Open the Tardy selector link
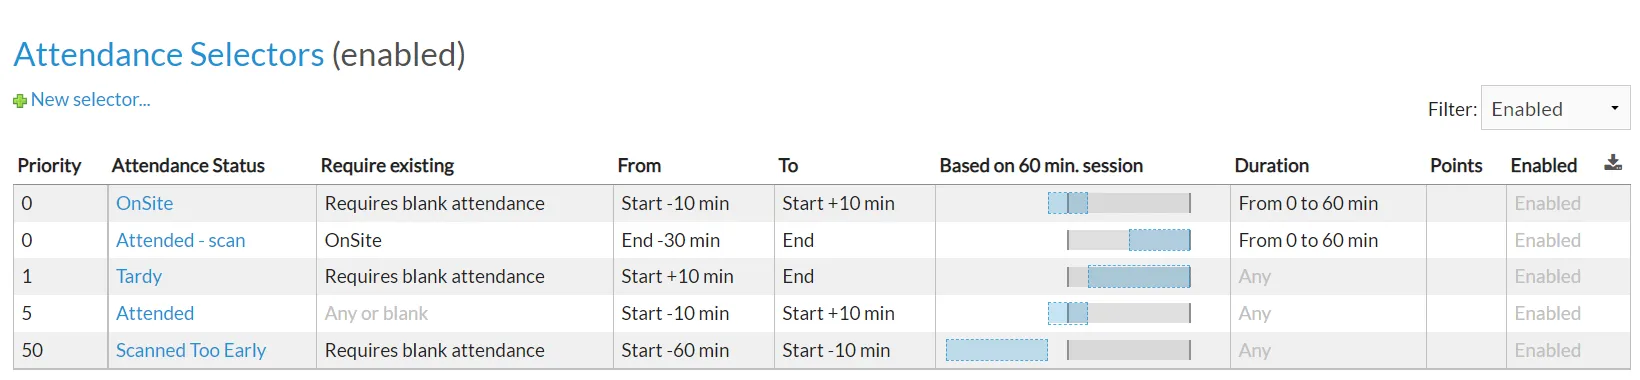1640x380 pixels. pyautogui.click(x=139, y=276)
